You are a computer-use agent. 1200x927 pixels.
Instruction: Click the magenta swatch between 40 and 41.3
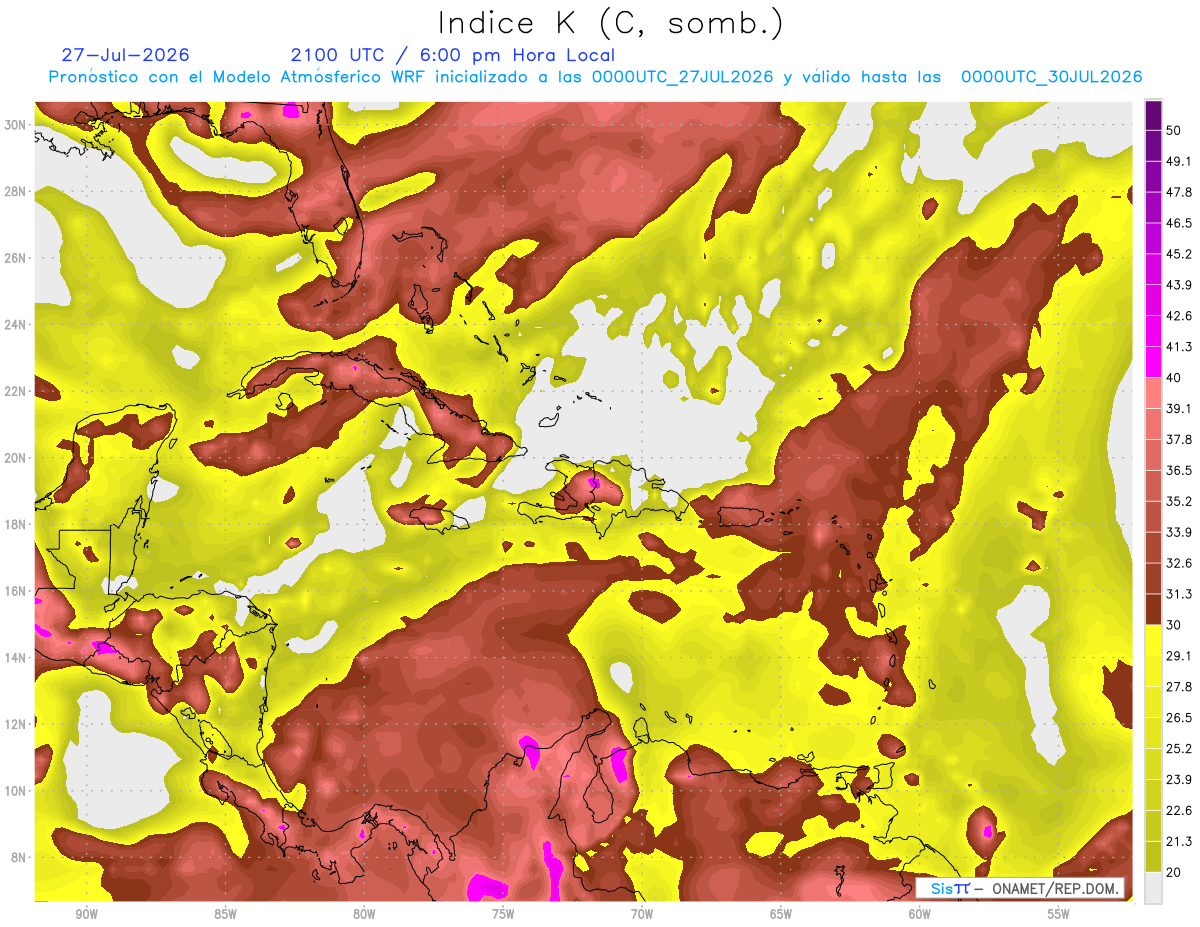coord(1153,362)
